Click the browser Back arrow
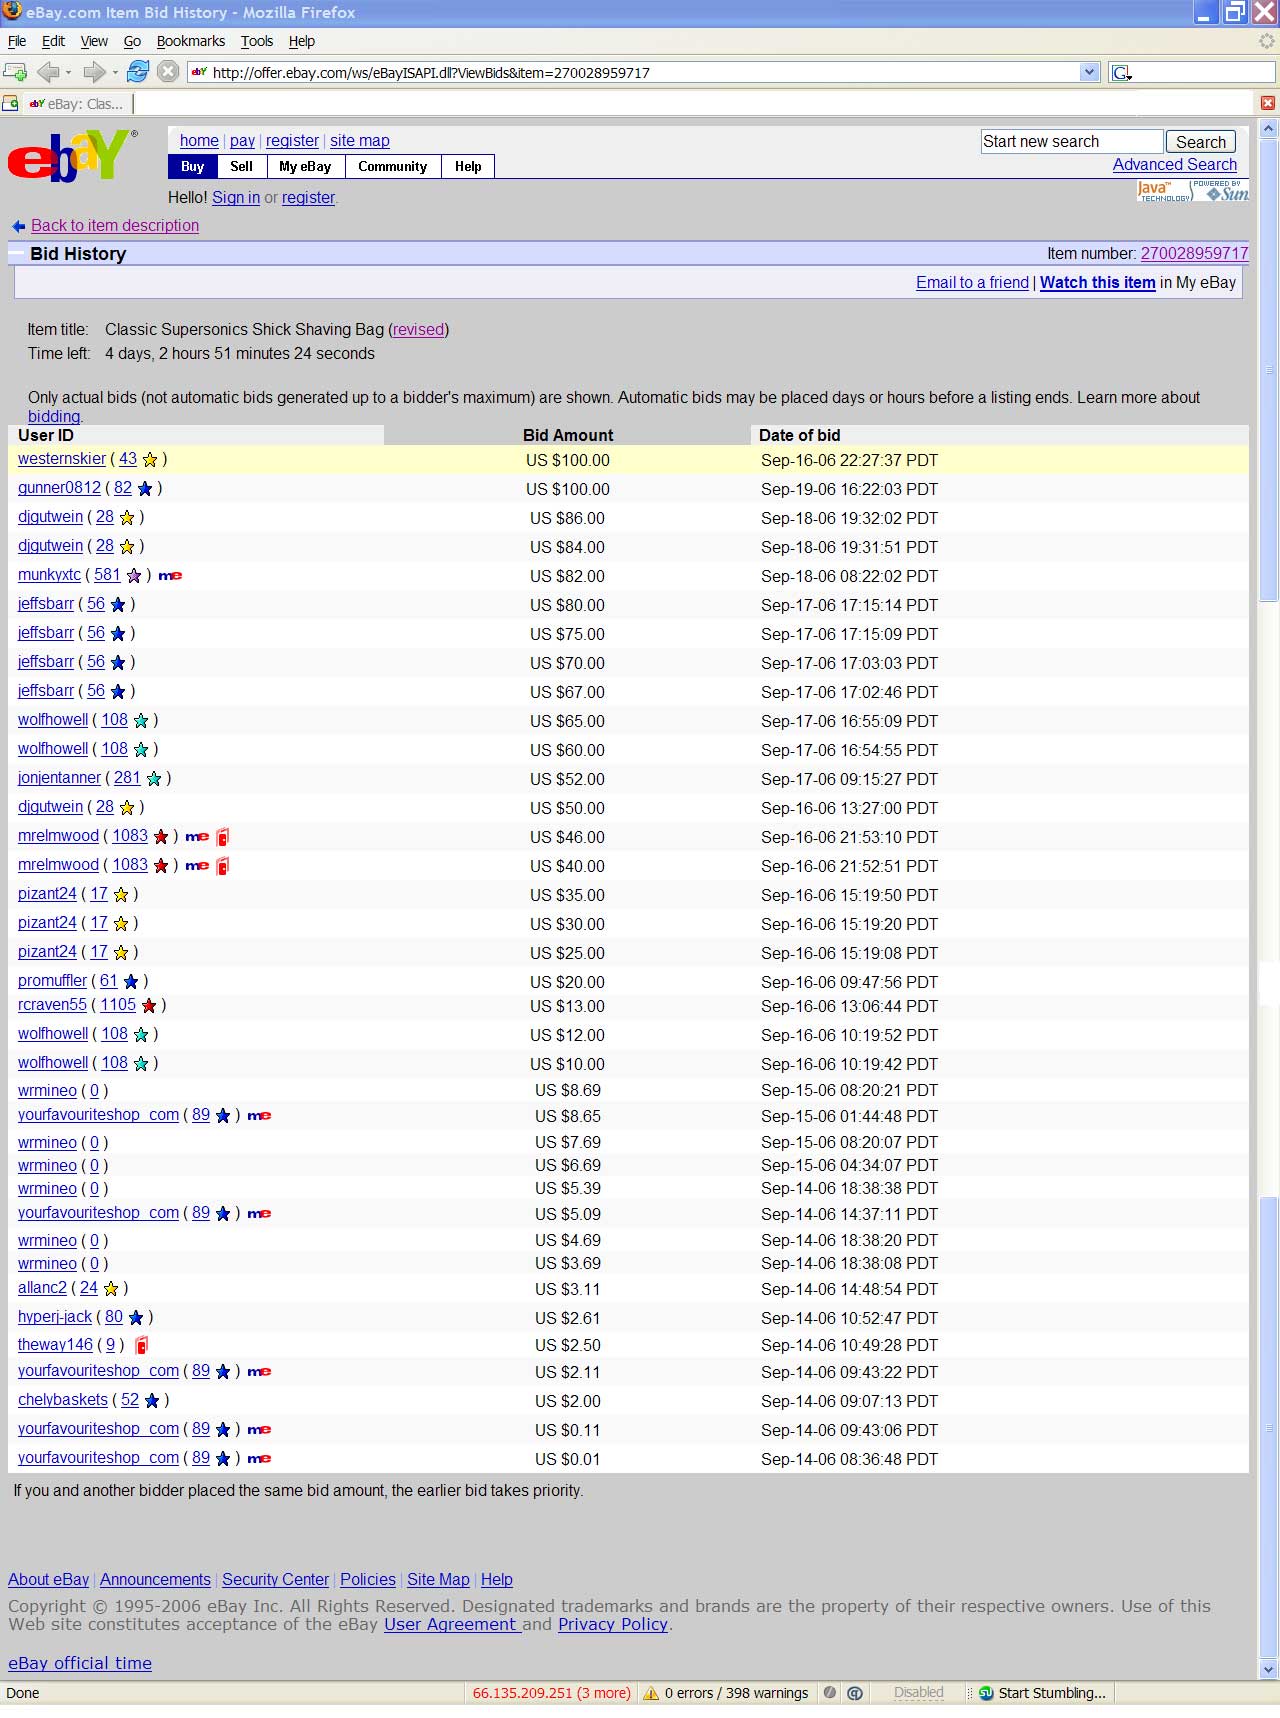The width and height of the screenshot is (1280, 1718). pos(47,72)
